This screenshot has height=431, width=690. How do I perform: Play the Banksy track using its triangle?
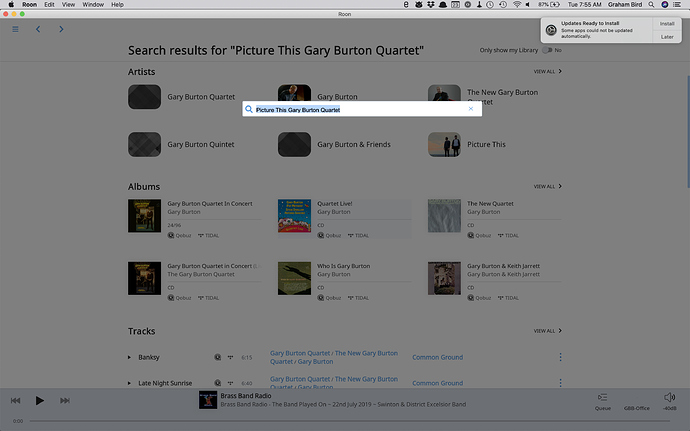(x=129, y=357)
